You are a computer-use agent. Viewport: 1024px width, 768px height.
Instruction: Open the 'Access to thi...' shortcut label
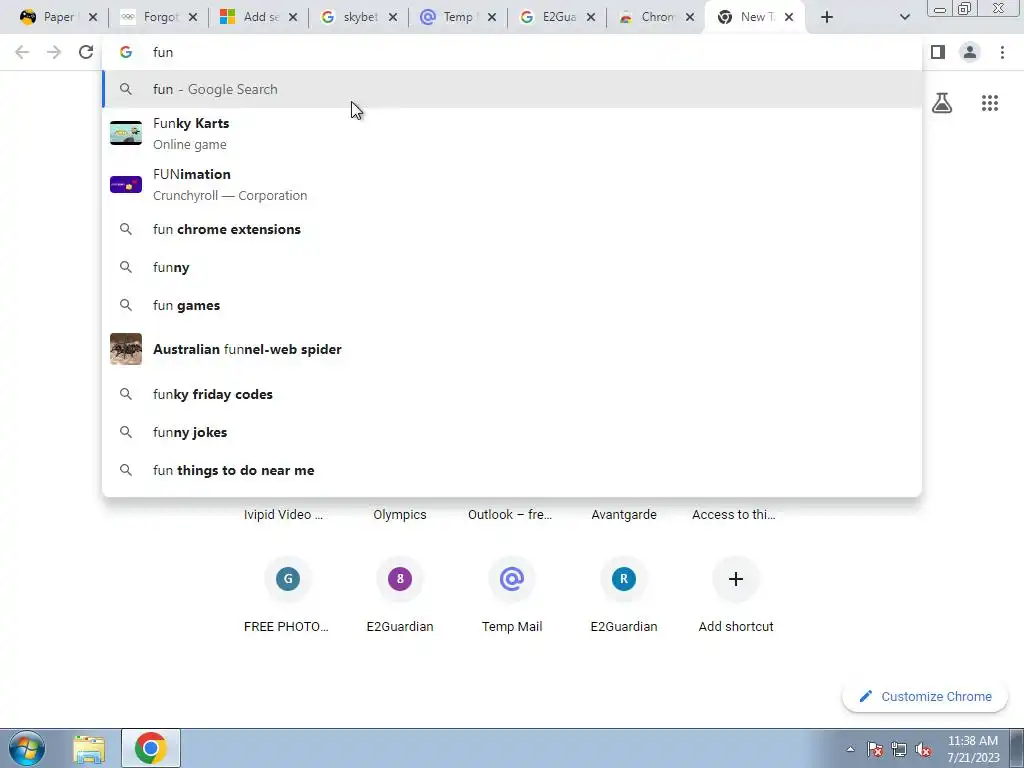tap(734, 515)
